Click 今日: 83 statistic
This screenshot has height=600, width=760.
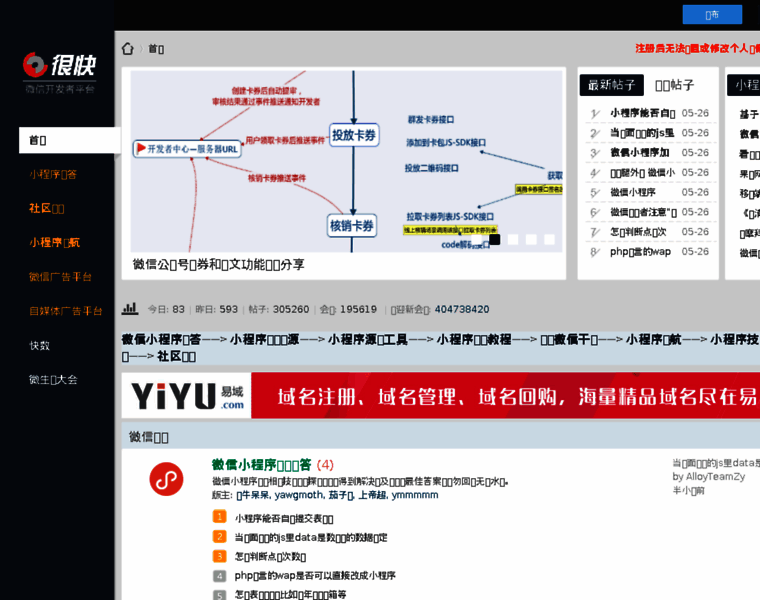click(166, 309)
